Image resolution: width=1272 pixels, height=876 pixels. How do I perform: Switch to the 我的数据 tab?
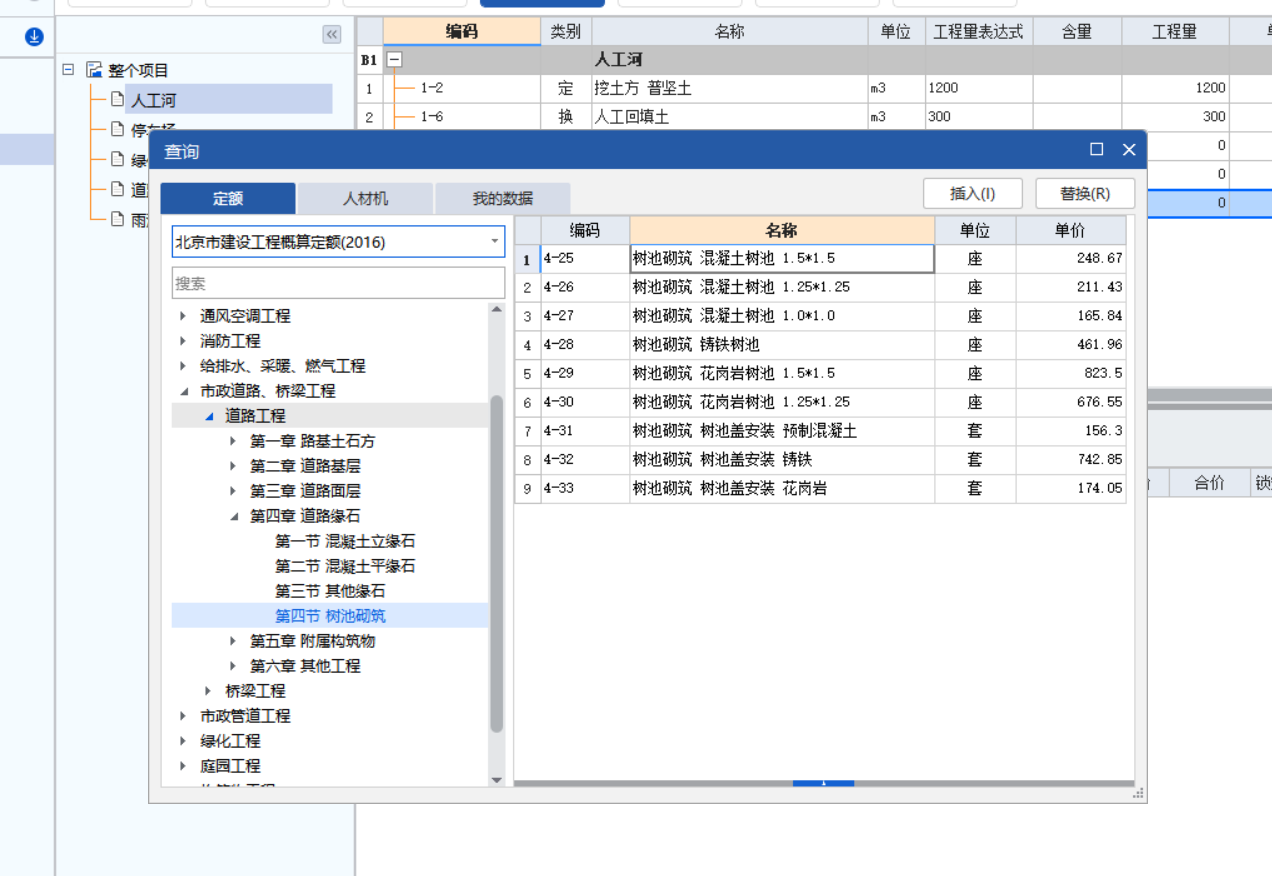click(x=502, y=198)
